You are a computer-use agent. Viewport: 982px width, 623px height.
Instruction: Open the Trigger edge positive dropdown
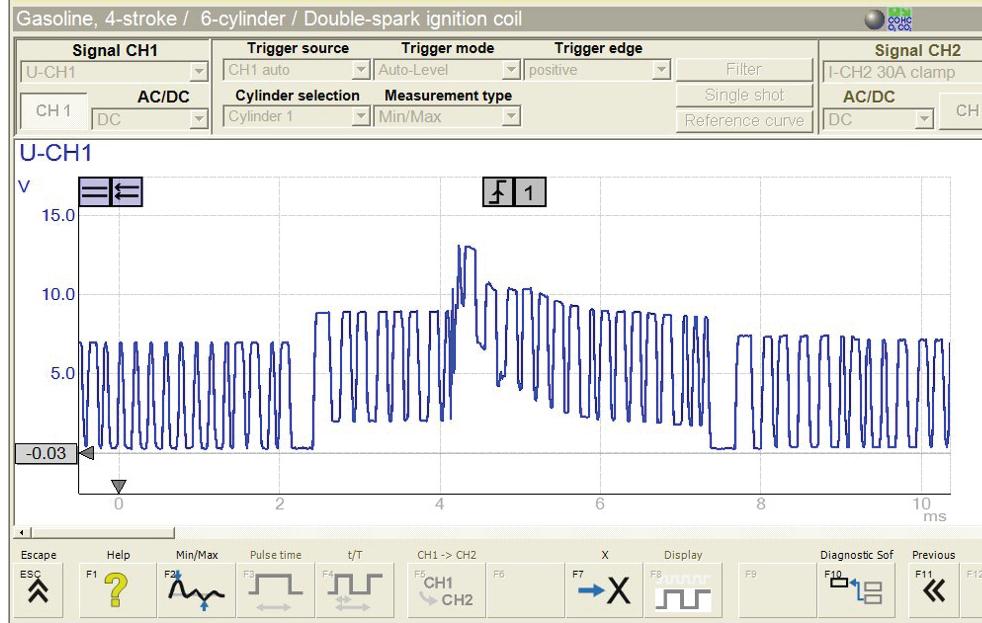pyautogui.click(x=597, y=70)
